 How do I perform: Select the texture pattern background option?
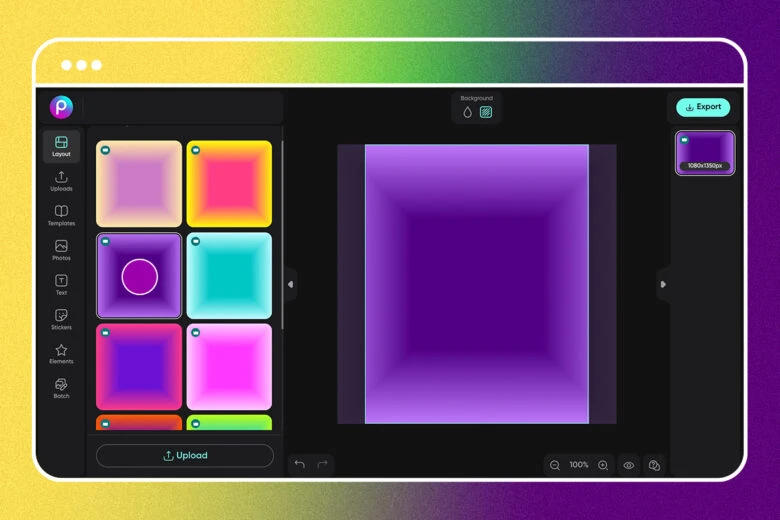click(x=486, y=112)
